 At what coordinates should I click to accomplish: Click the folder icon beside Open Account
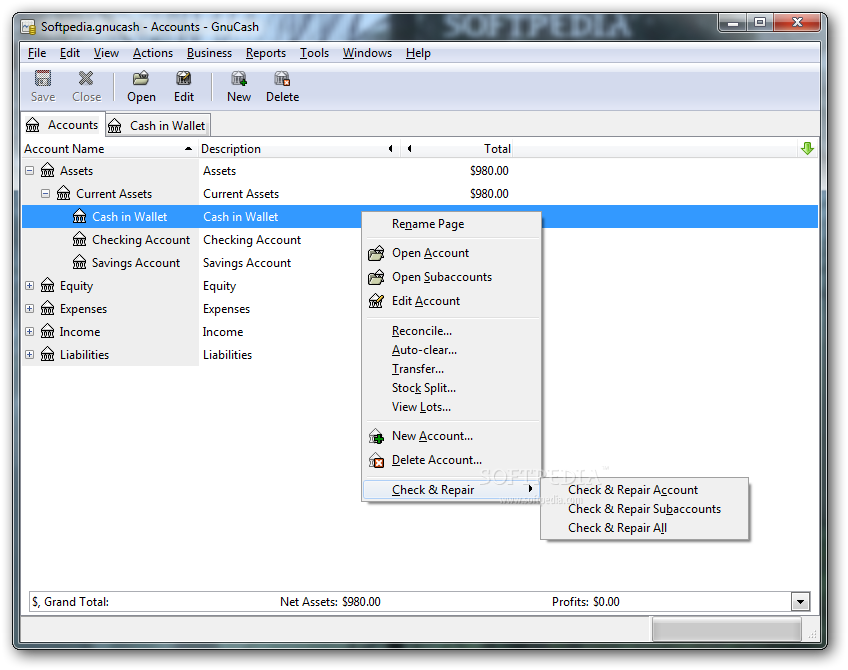pyautogui.click(x=376, y=253)
